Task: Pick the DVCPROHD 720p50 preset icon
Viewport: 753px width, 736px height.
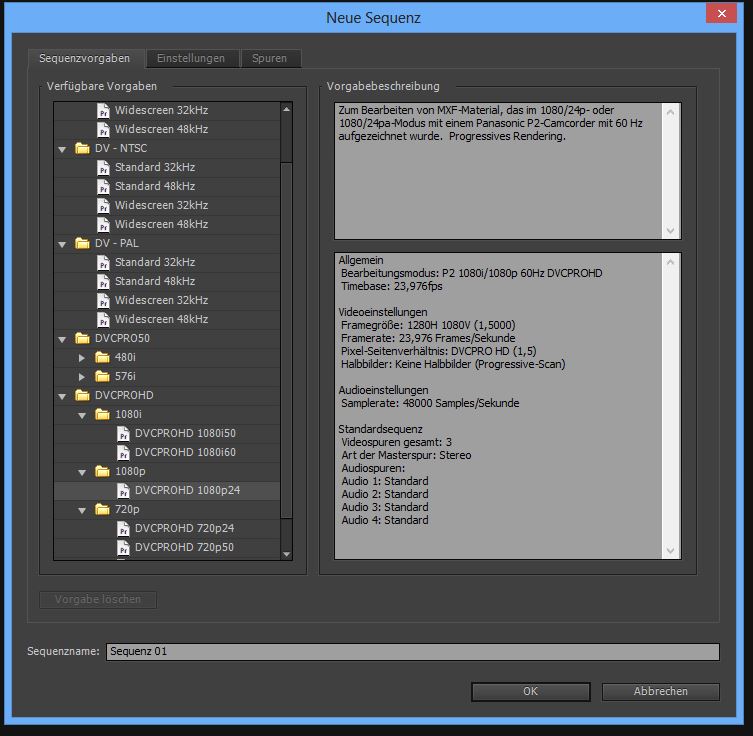Action: (123, 548)
